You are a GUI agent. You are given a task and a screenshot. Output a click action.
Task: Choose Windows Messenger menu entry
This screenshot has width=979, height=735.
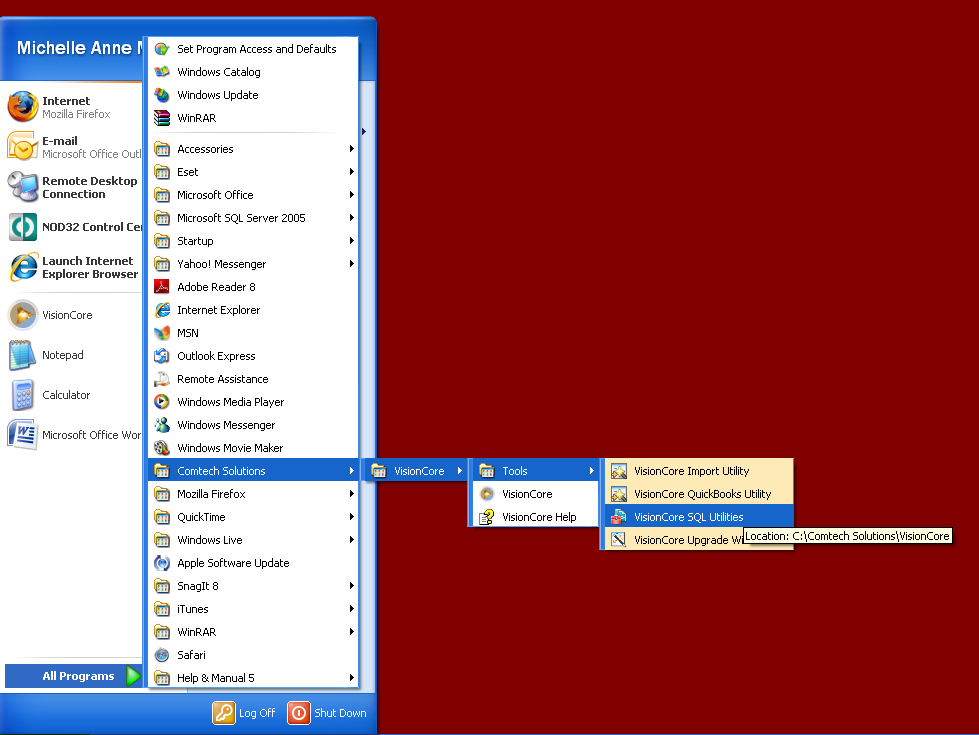[253, 425]
